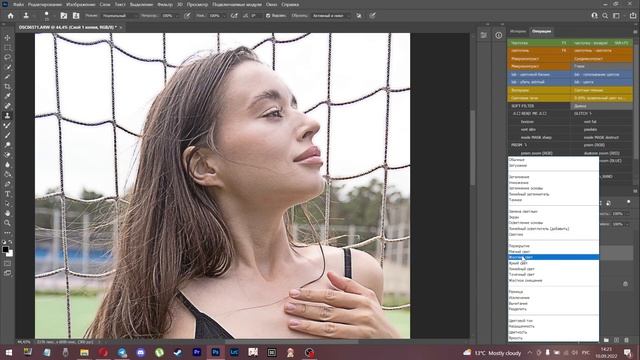Select the Path Selection arrow tool
The image size is (640, 360).
7,204
